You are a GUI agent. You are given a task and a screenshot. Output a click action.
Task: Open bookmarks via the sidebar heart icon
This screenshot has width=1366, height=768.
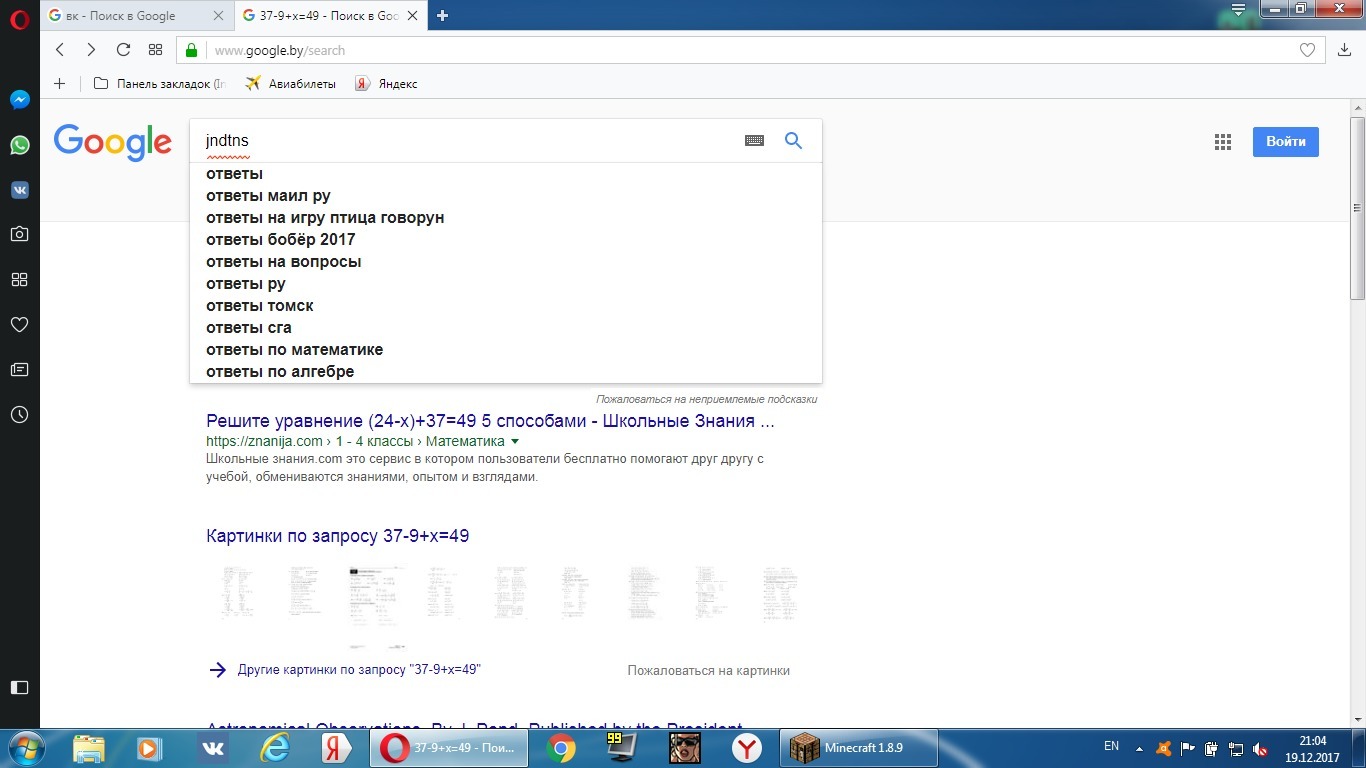tap(19, 324)
